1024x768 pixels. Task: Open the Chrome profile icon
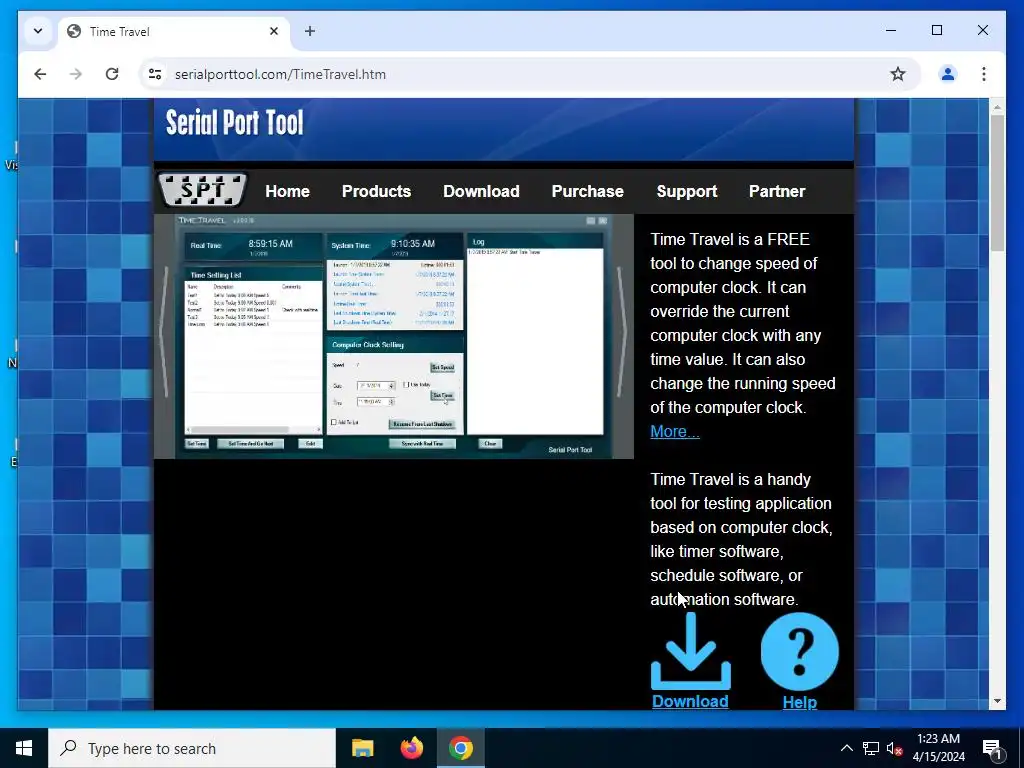coord(948,74)
